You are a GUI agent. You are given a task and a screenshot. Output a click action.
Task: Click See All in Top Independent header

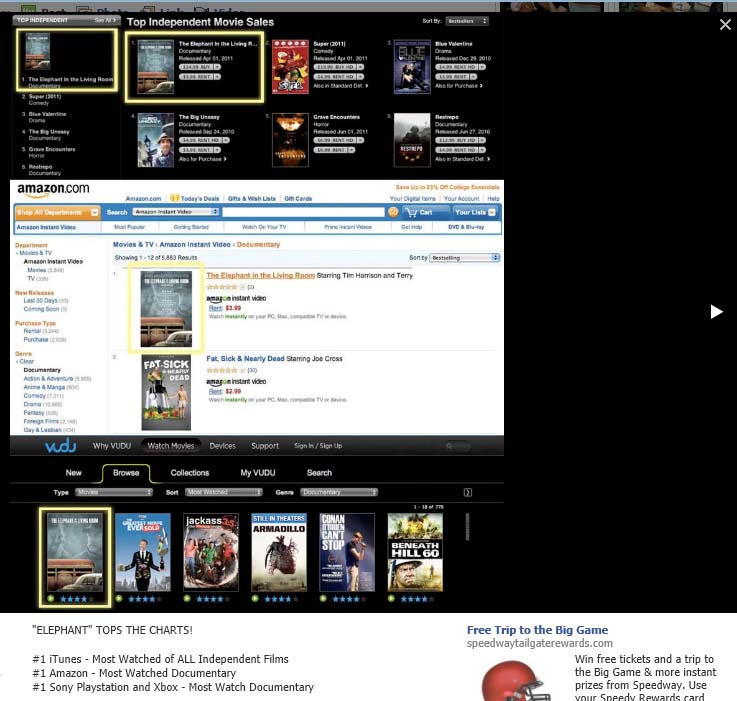point(105,20)
